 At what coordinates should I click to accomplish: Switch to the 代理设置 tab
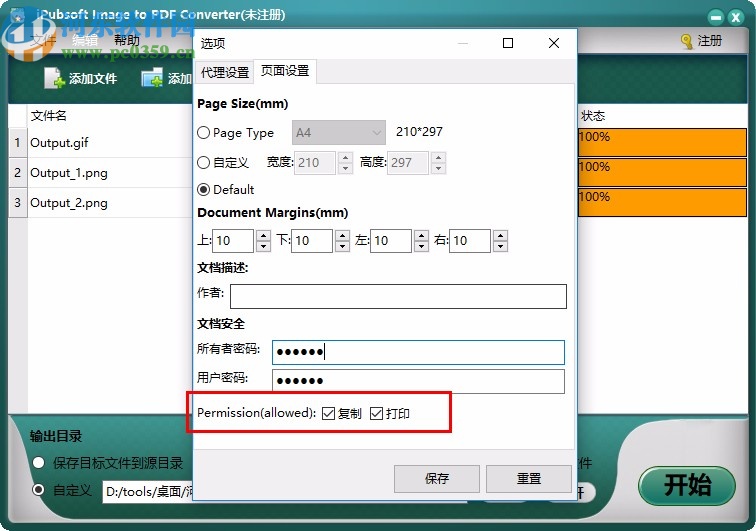click(225, 72)
